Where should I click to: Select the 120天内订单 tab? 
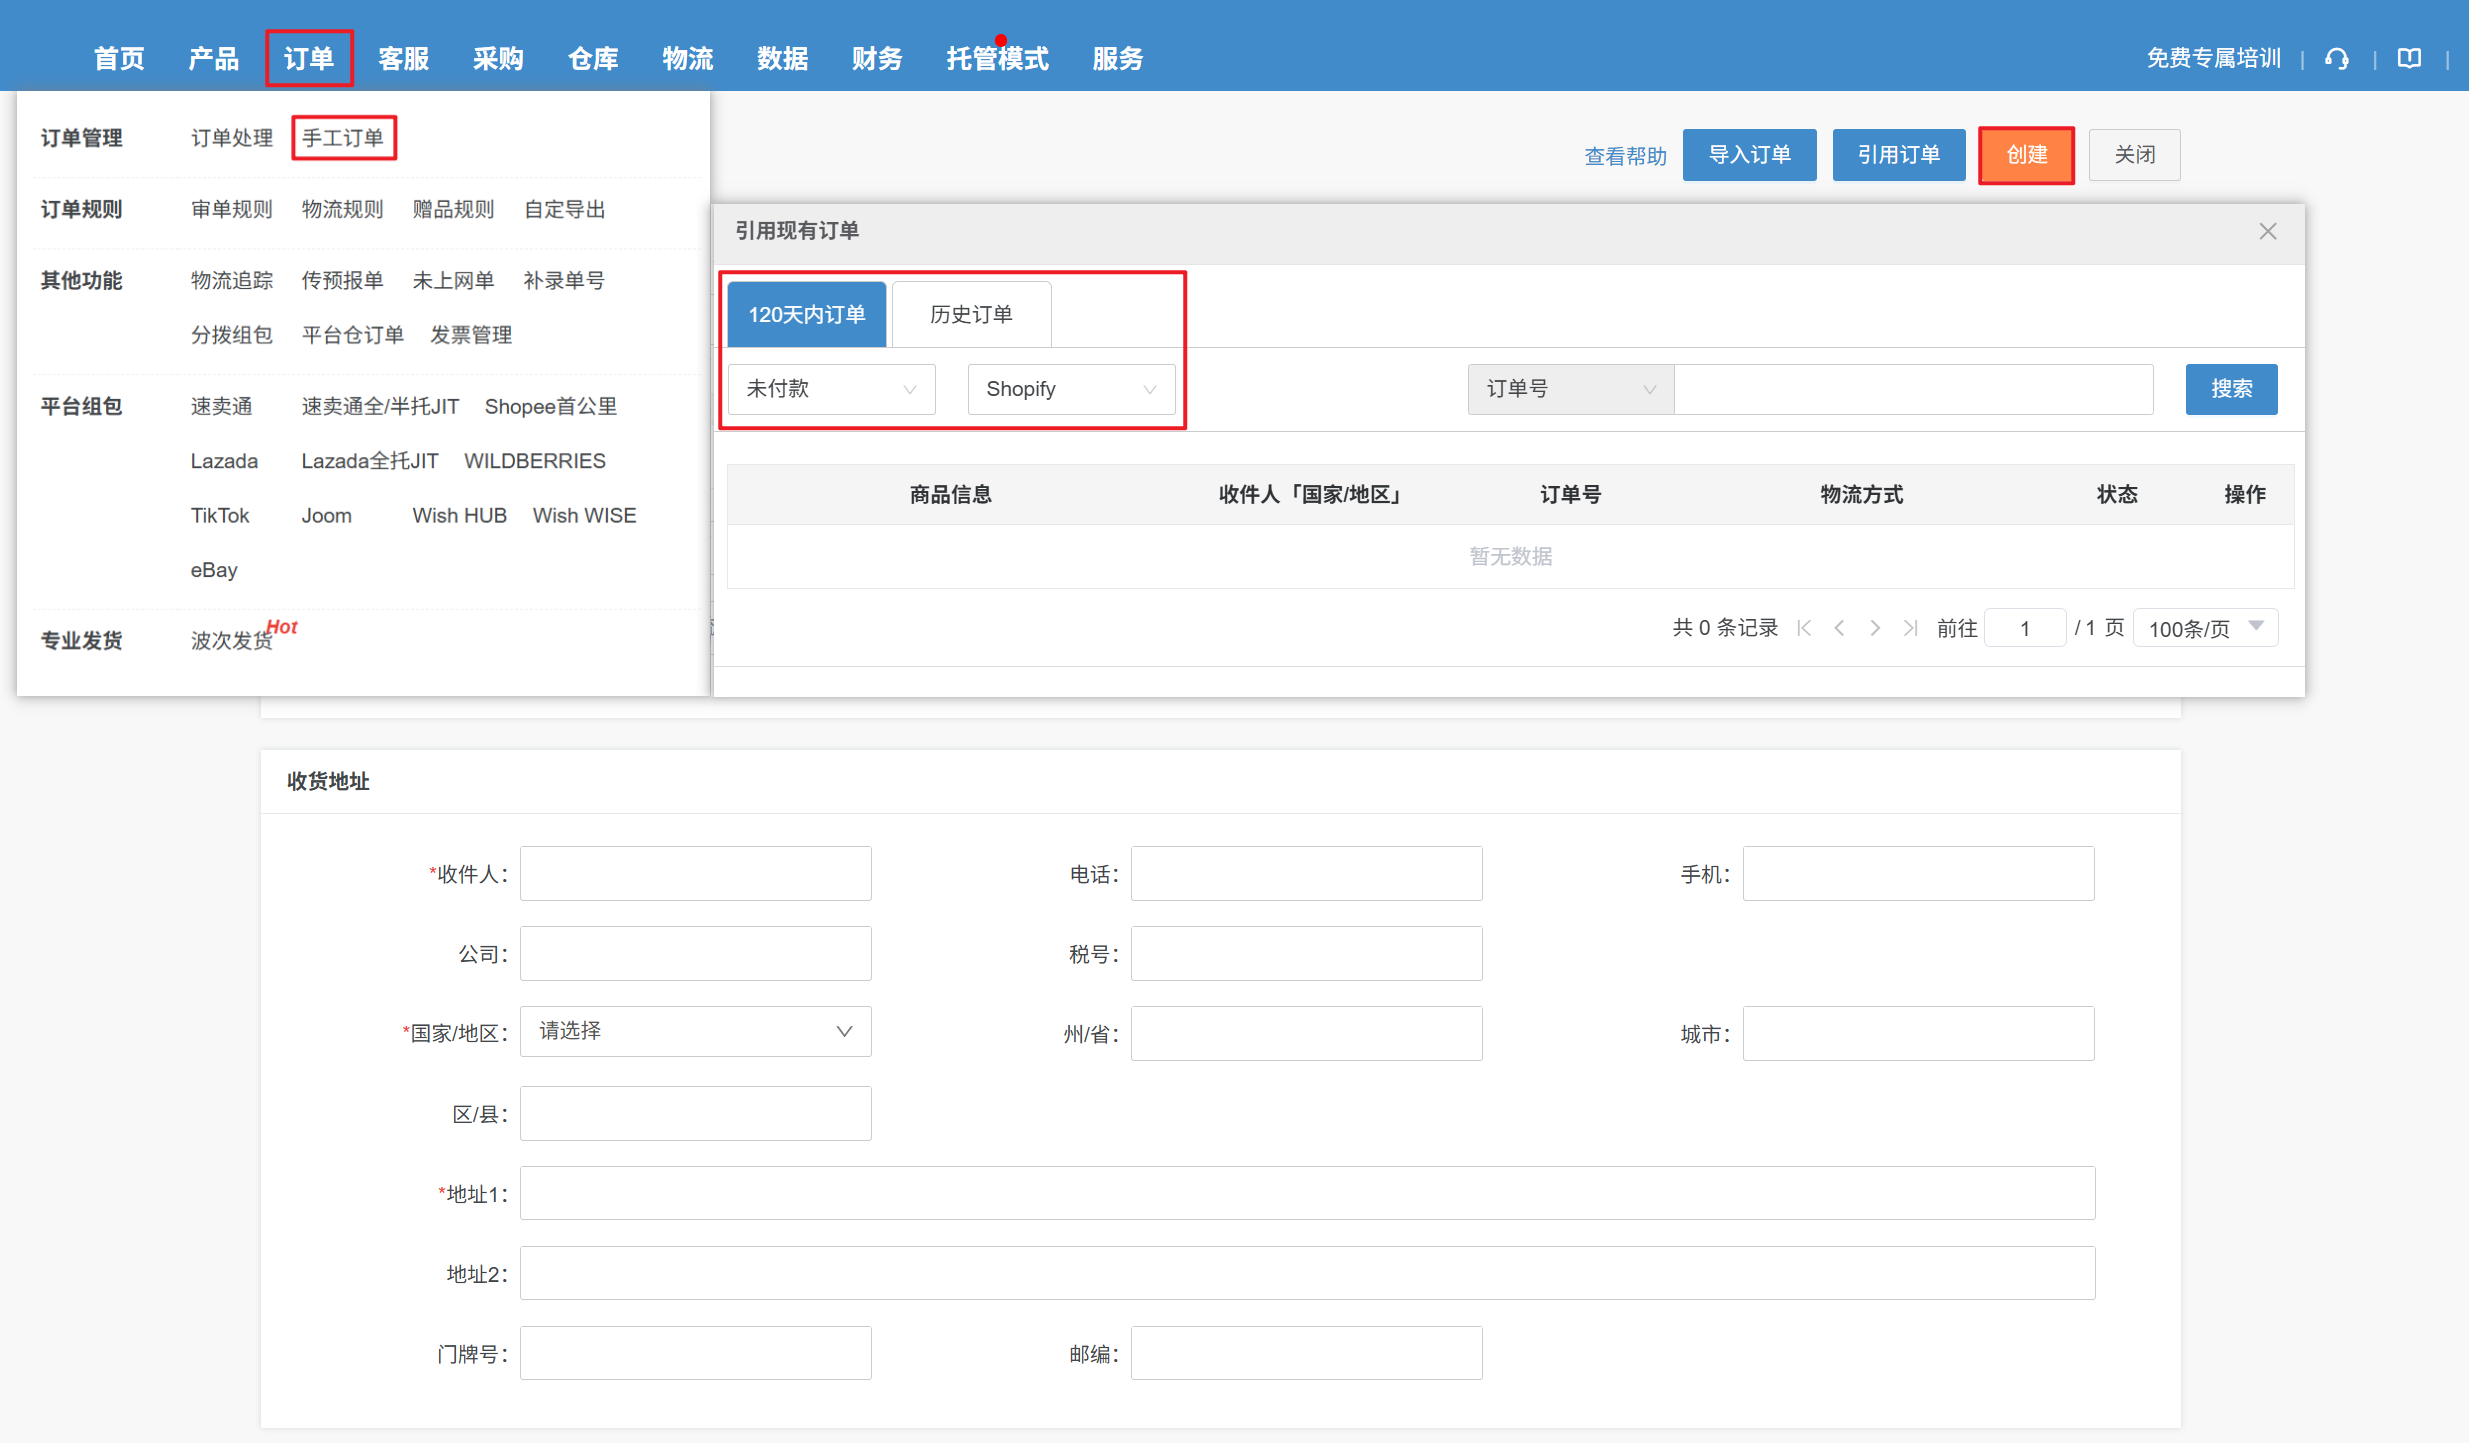pyautogui.click(x=806, y=315)
